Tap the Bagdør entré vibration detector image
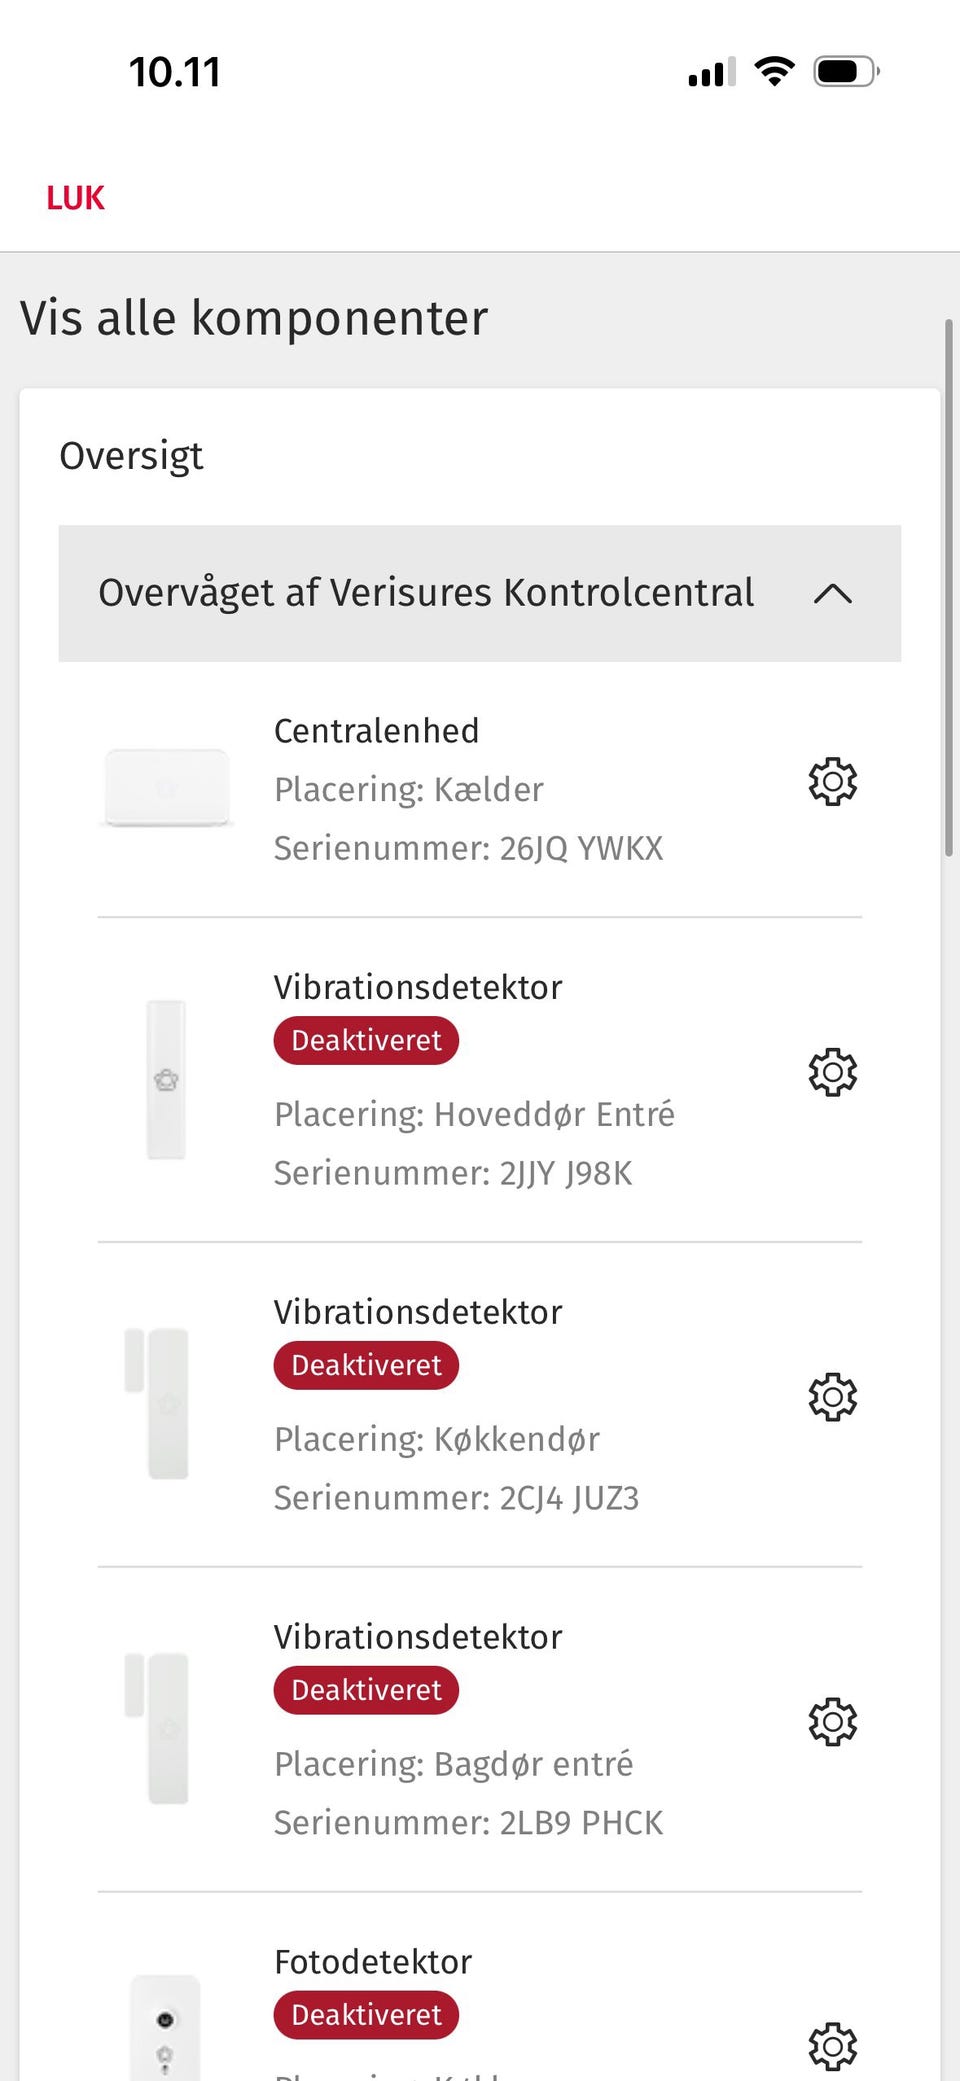The width and height of the screenshot is (960, 2081). (158, 1727)
